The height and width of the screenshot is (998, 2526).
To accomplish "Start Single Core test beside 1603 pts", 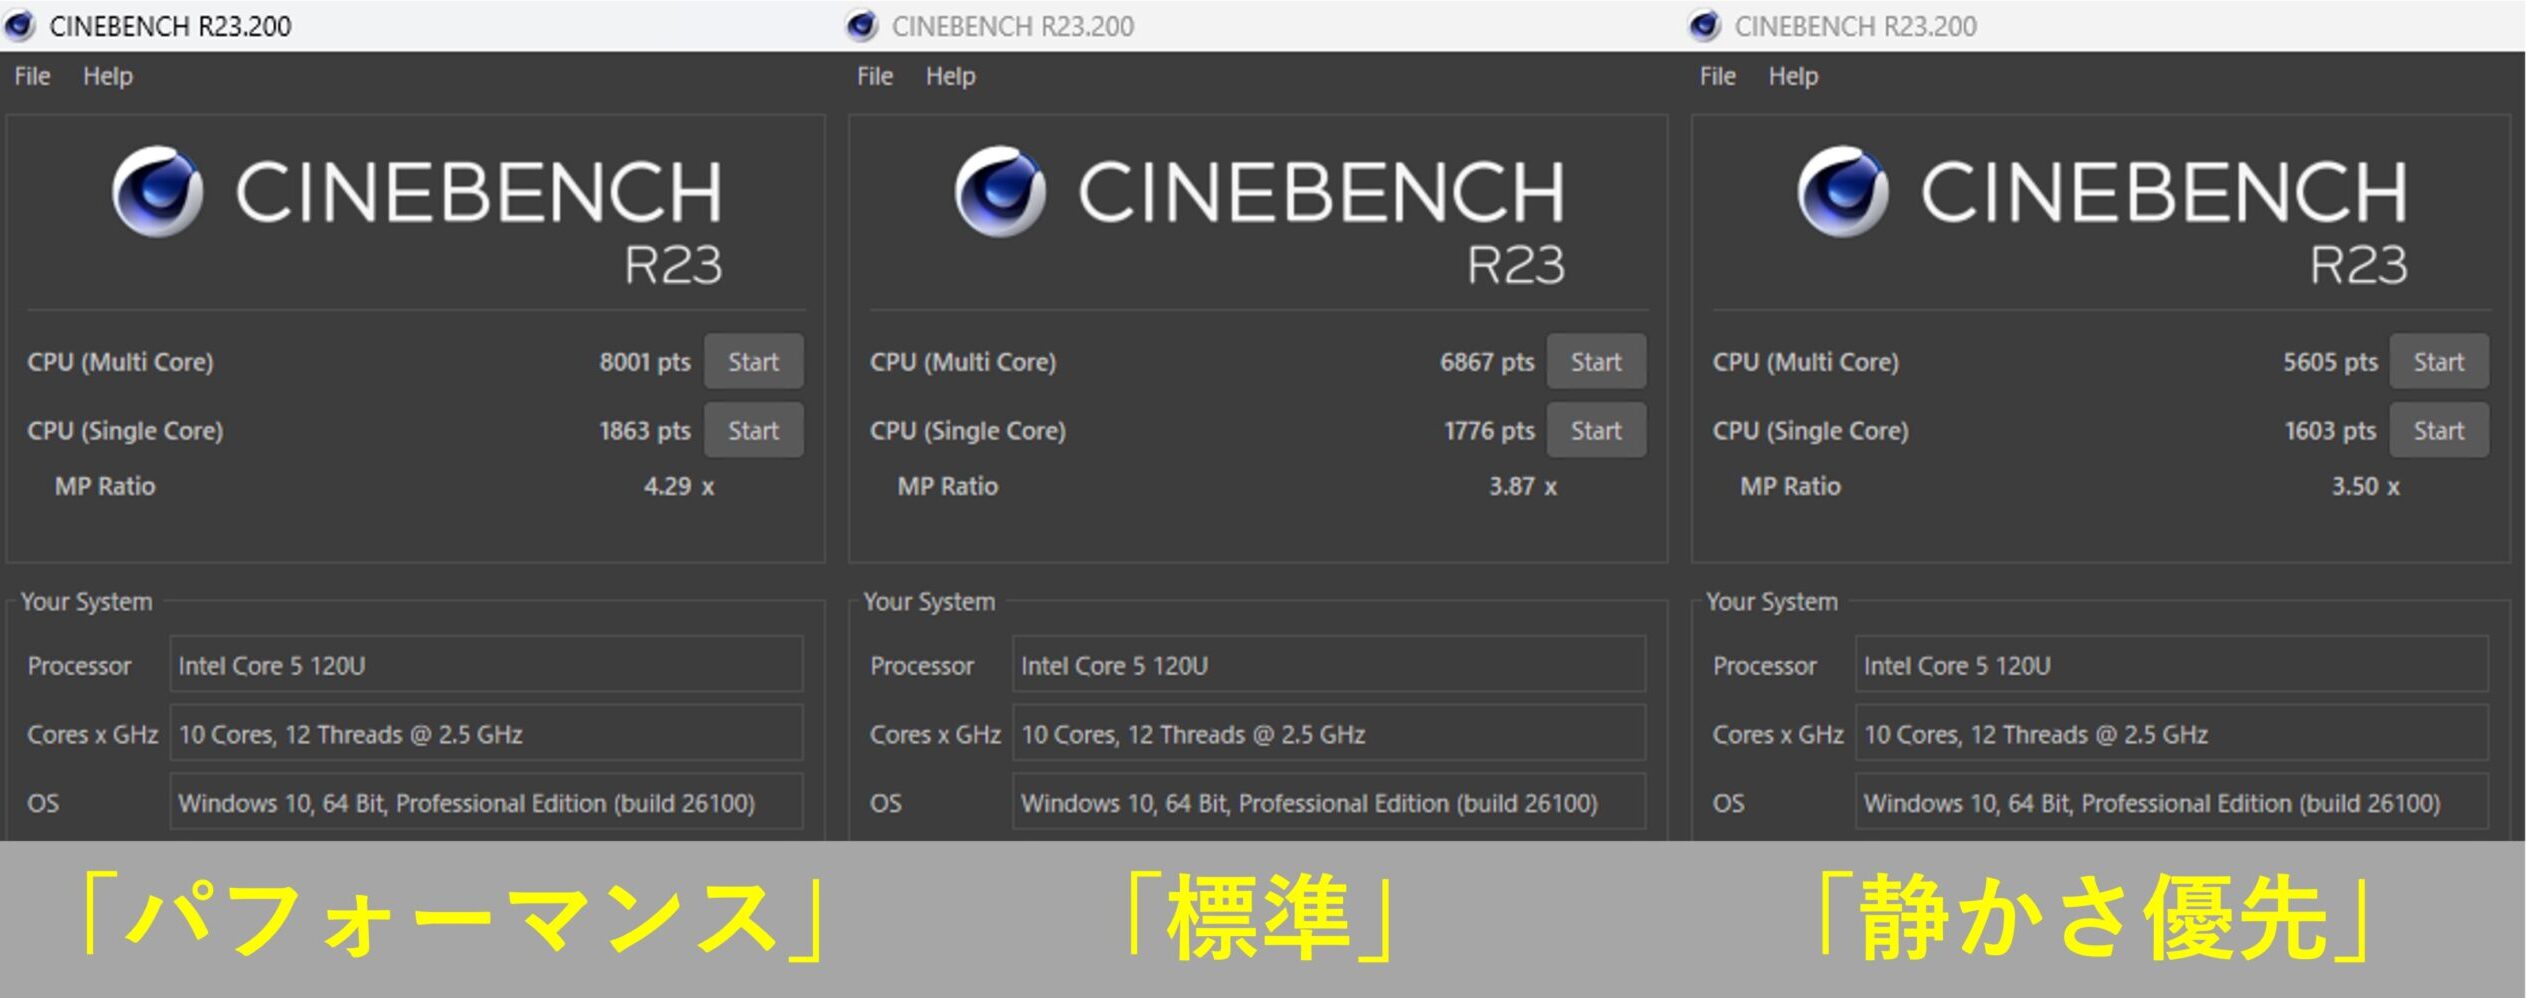I will (2439, 430).
